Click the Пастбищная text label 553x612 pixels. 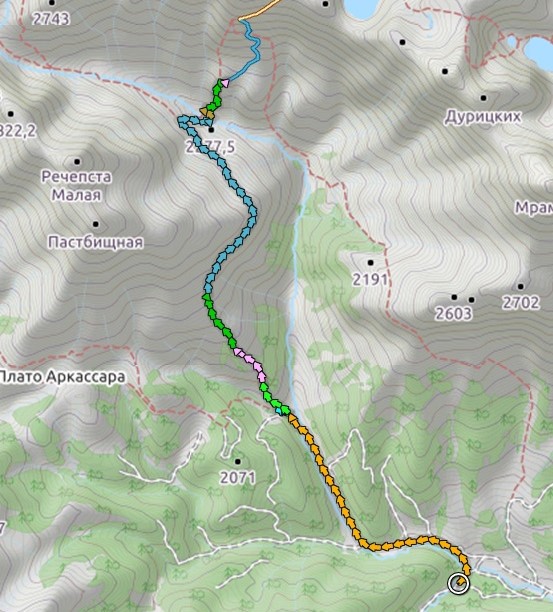pyautogui.click(x=96, y=242)
